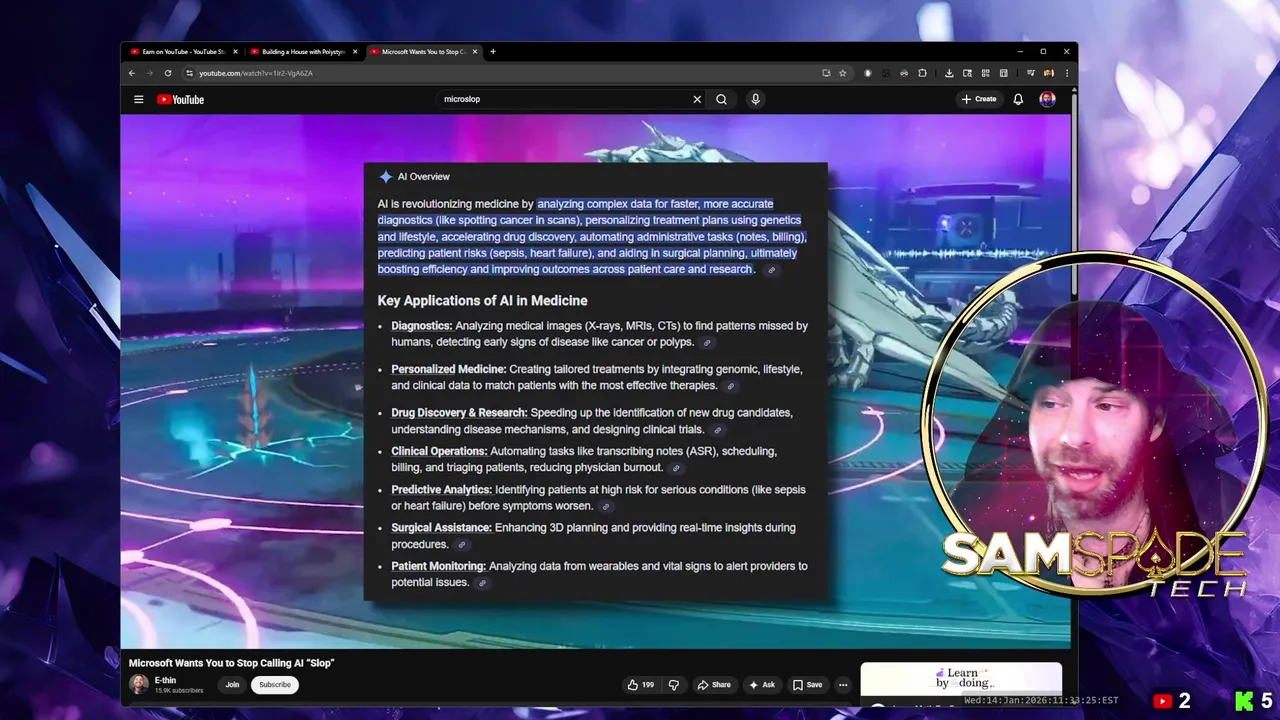Click the YouTube search magnifier button

pos(721,99)
